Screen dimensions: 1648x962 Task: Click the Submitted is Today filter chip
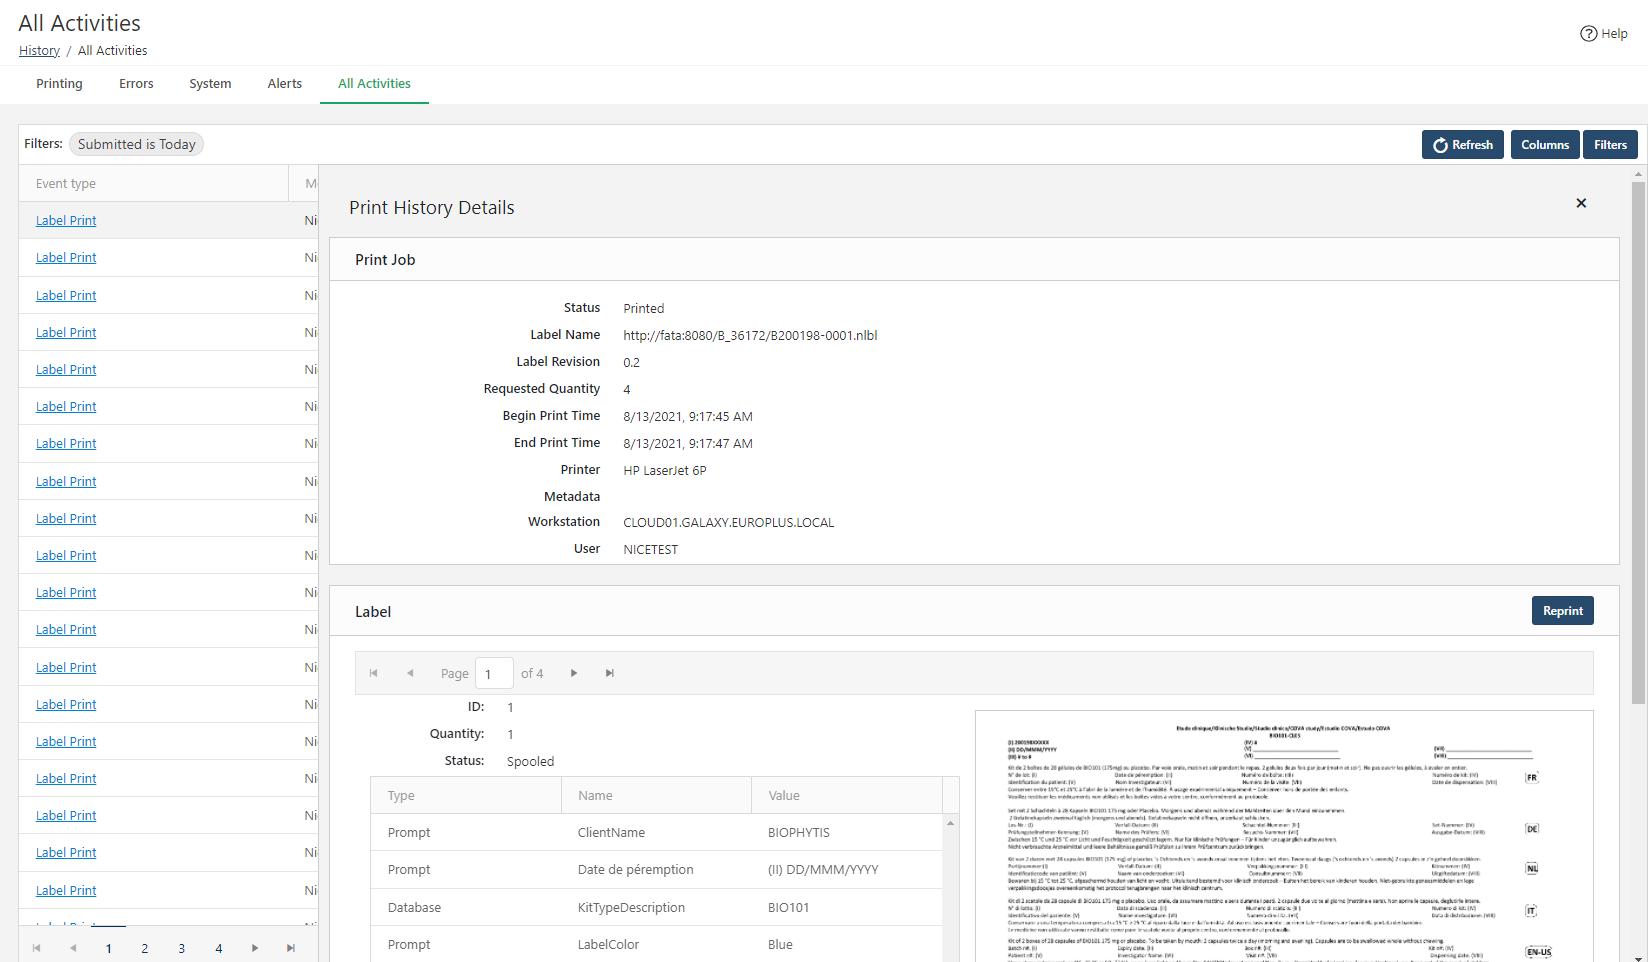tap(137, 145)
